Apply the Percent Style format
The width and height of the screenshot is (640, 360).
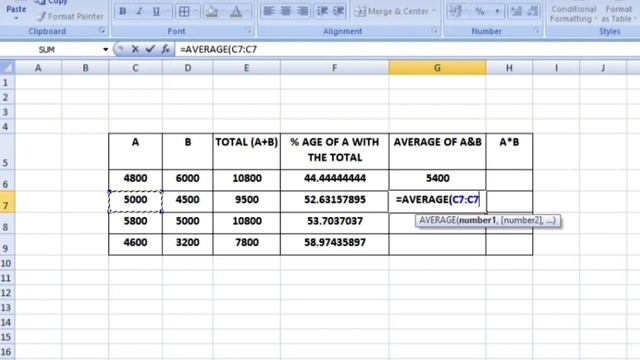480,11
